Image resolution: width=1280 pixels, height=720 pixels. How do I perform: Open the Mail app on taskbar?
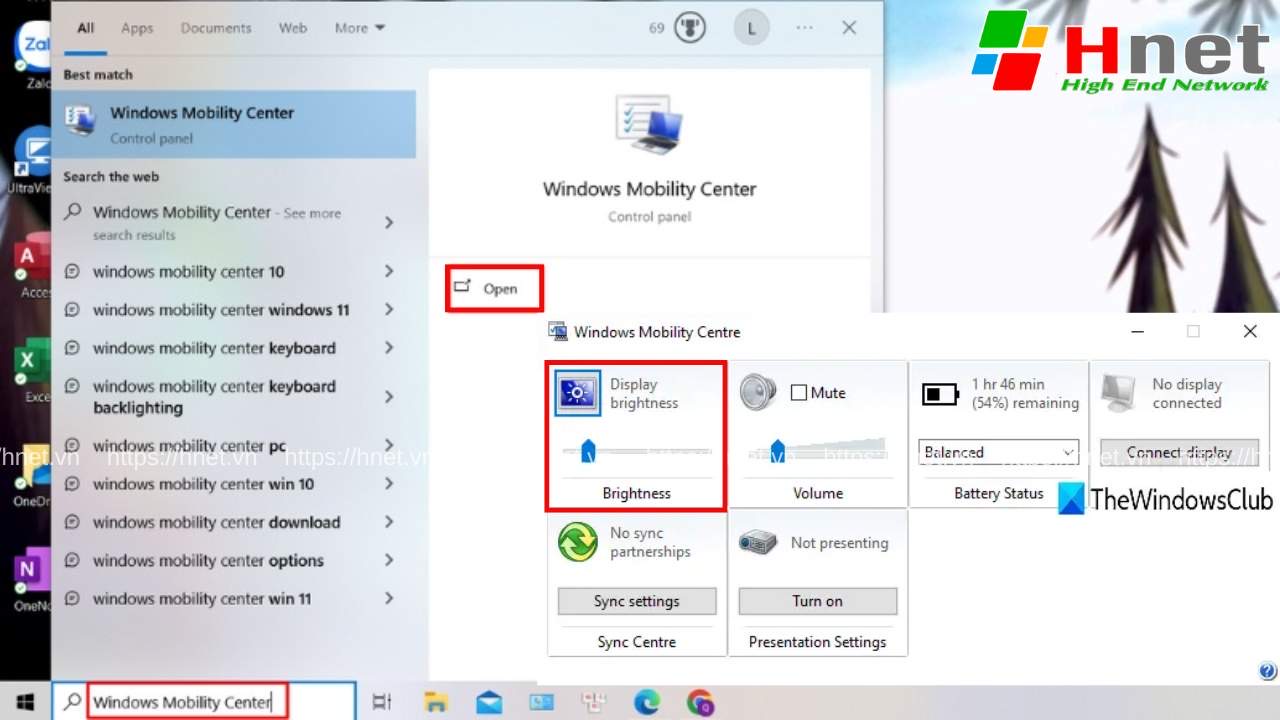click(489, 702)
